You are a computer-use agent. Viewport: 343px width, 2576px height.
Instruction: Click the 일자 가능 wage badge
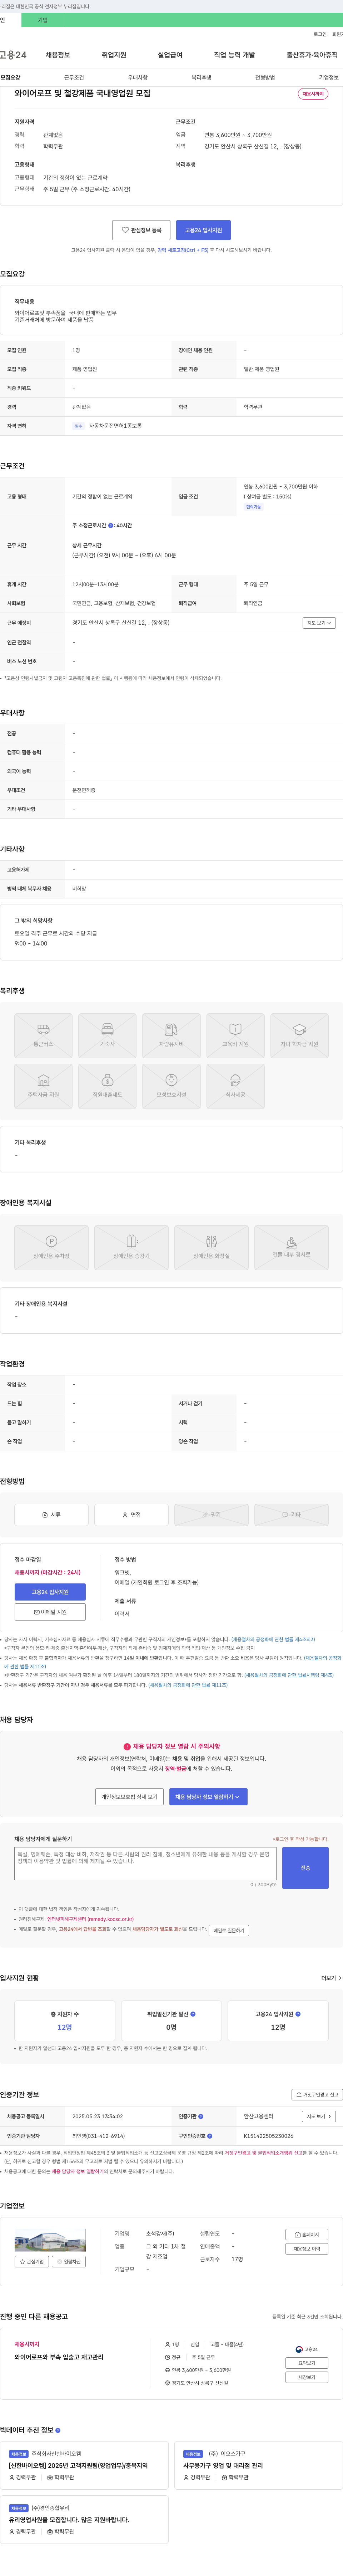pos(254,507)
